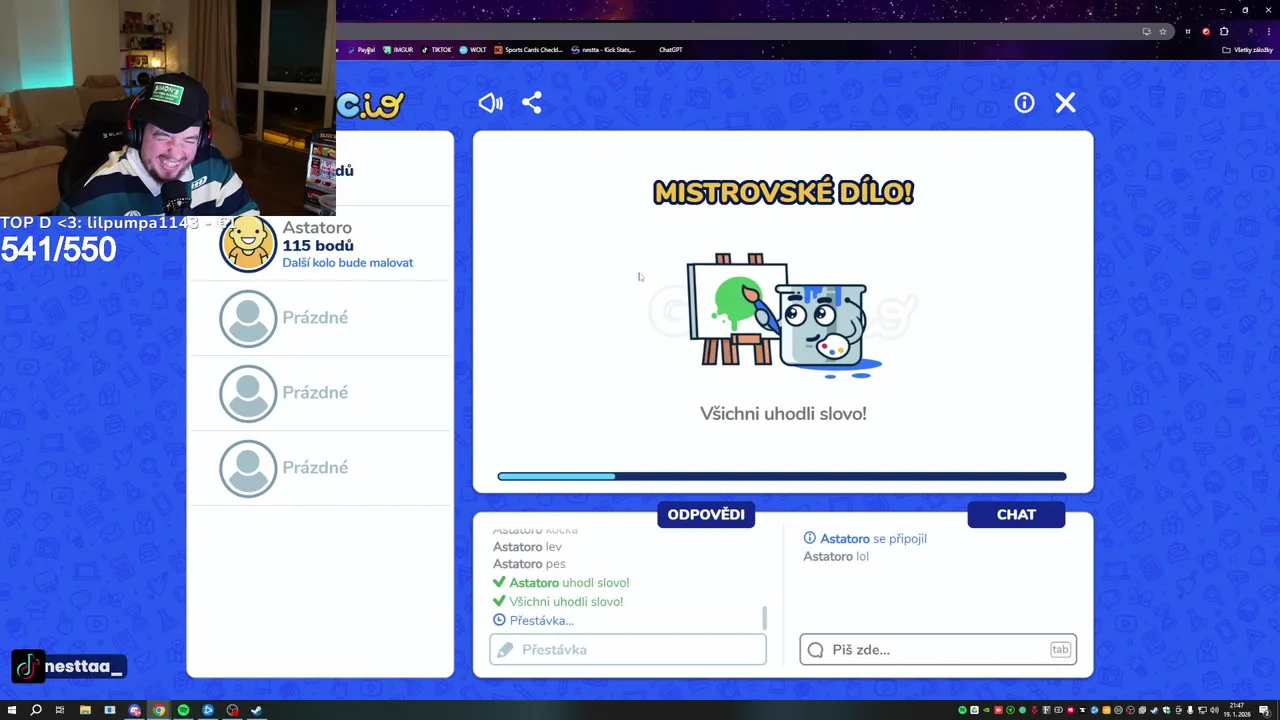Open Spotify from the taskbar
The width and height of the screenshot is (1280, 720).
coord(183,710)
